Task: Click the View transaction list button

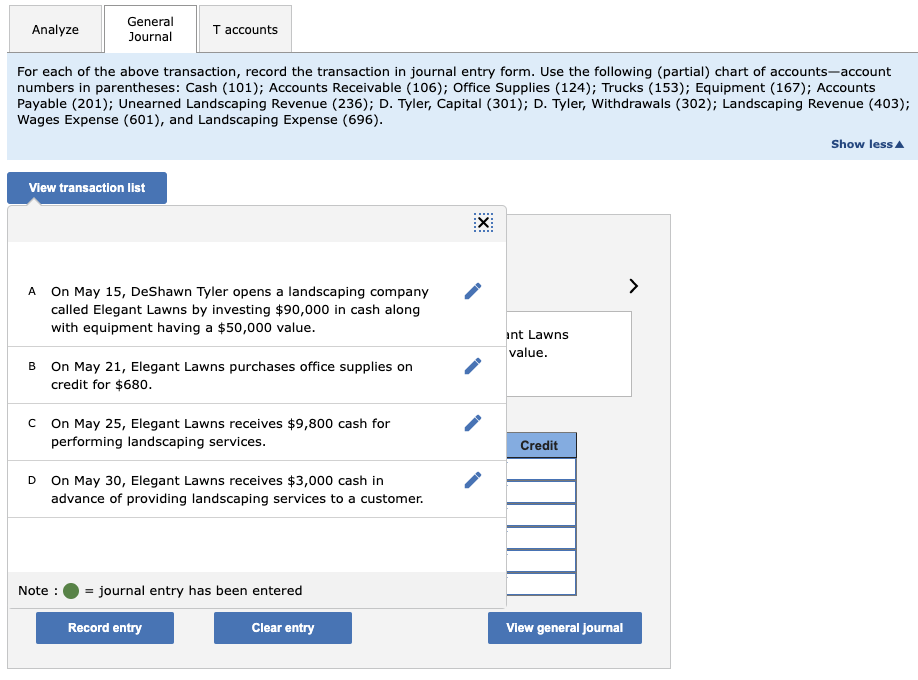Action: click(86, 188)
